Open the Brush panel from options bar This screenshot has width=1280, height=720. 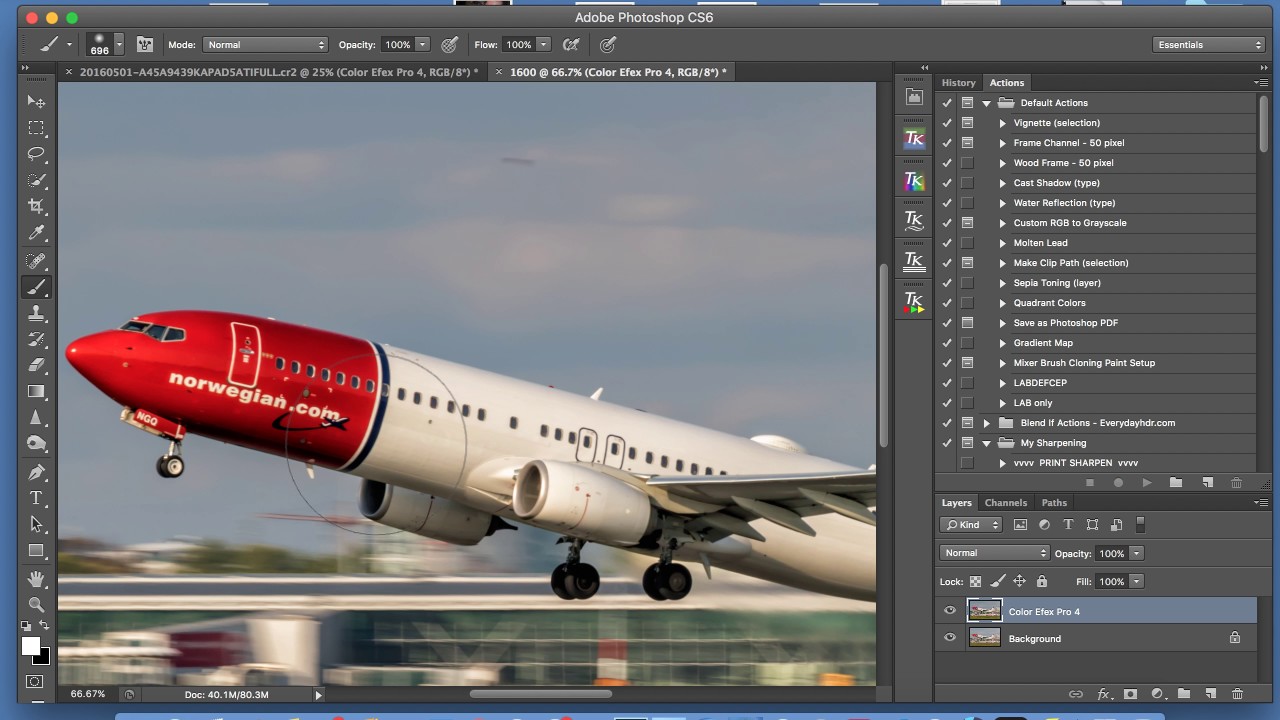[145, 44]
